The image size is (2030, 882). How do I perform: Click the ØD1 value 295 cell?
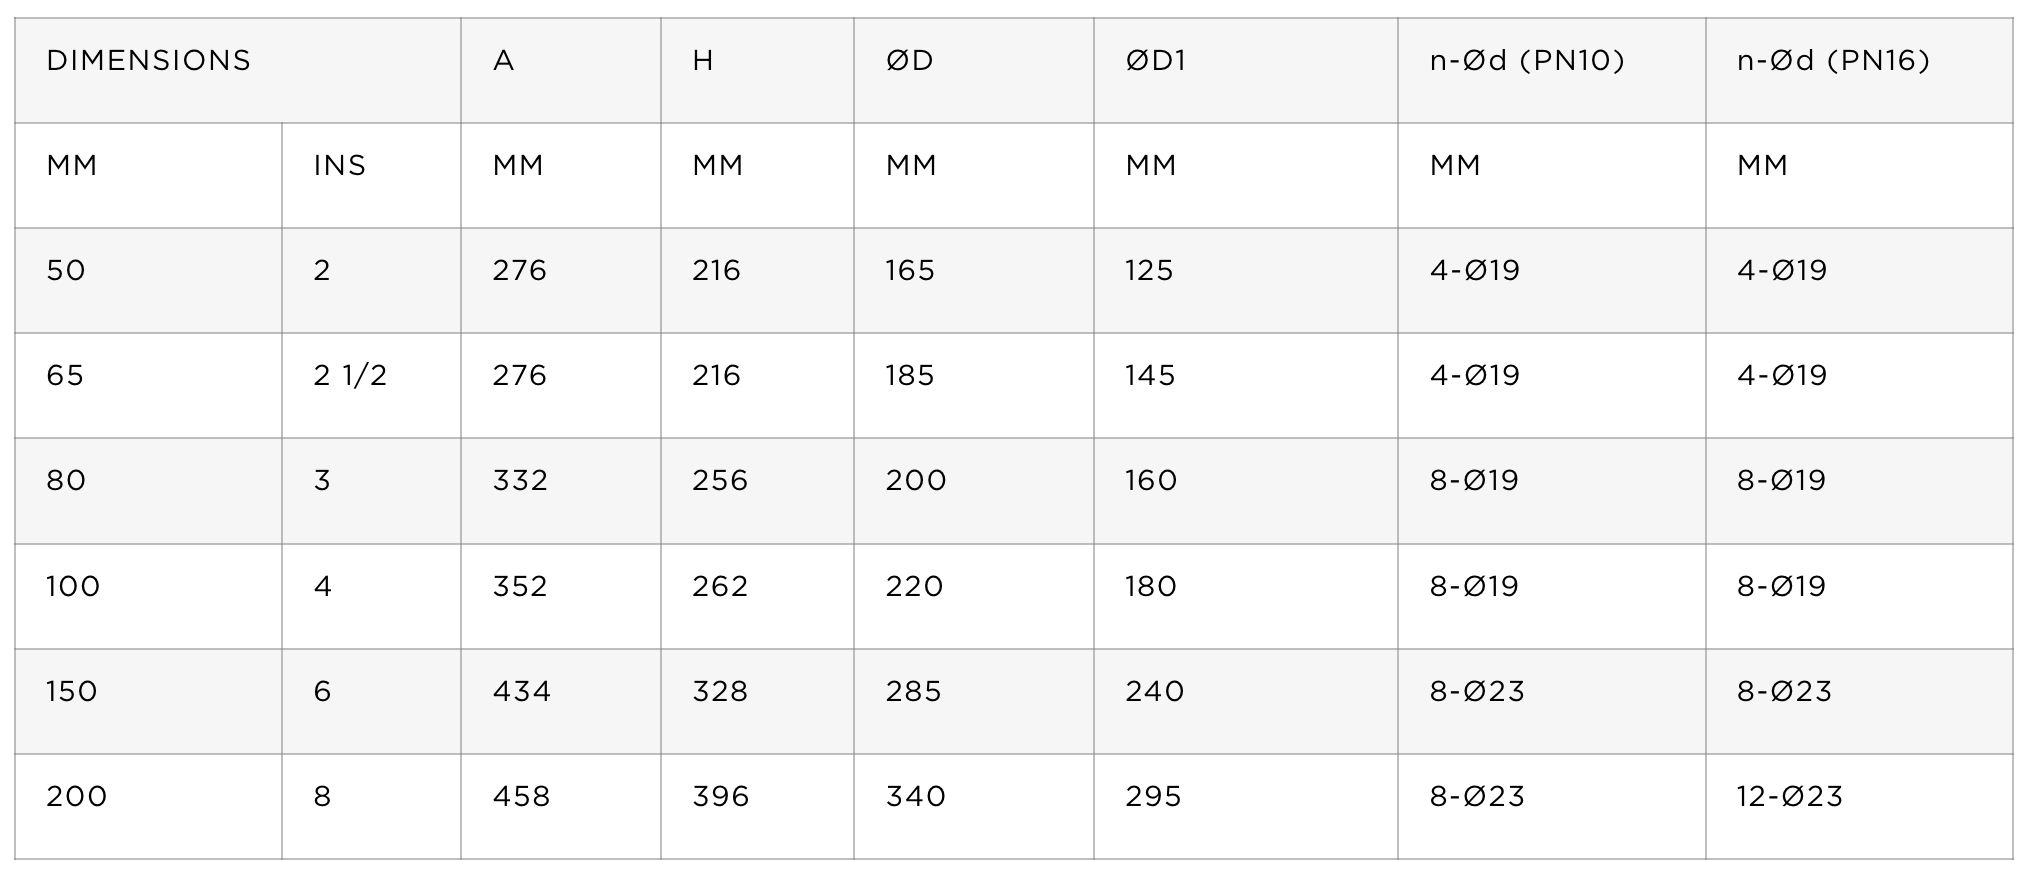1246,807
